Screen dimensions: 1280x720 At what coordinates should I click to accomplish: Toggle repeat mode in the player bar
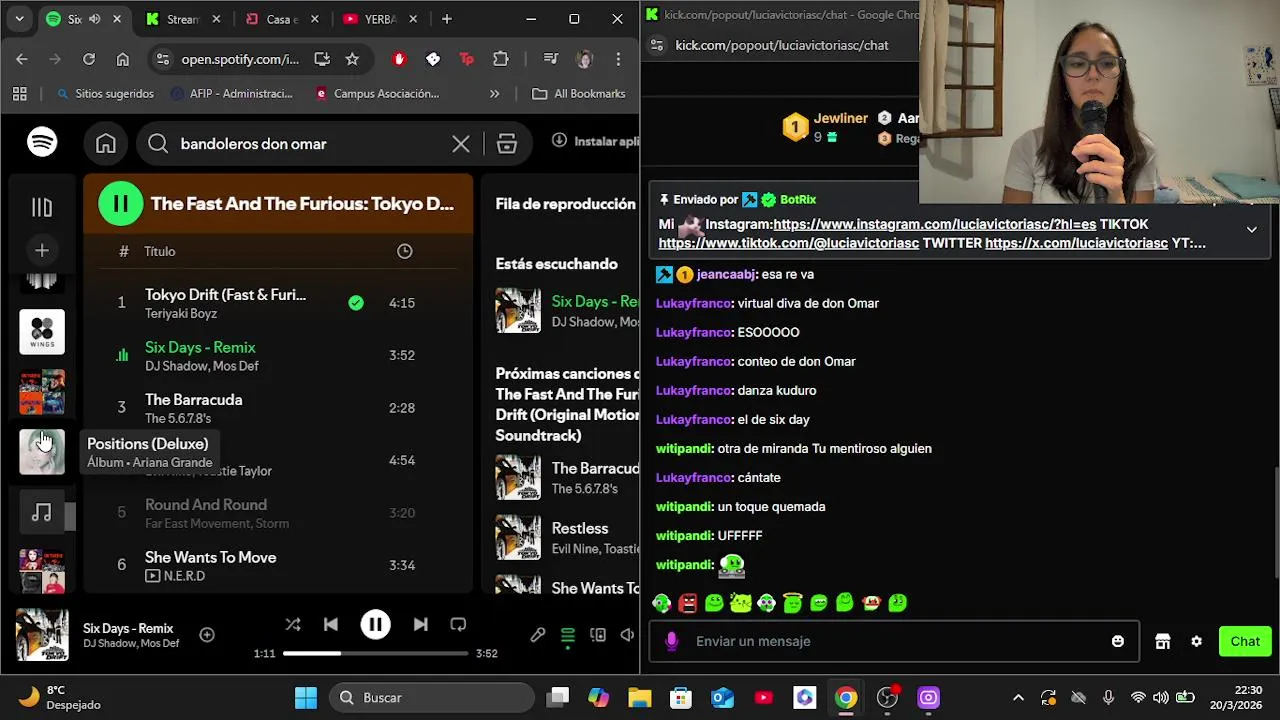[458, 624]
